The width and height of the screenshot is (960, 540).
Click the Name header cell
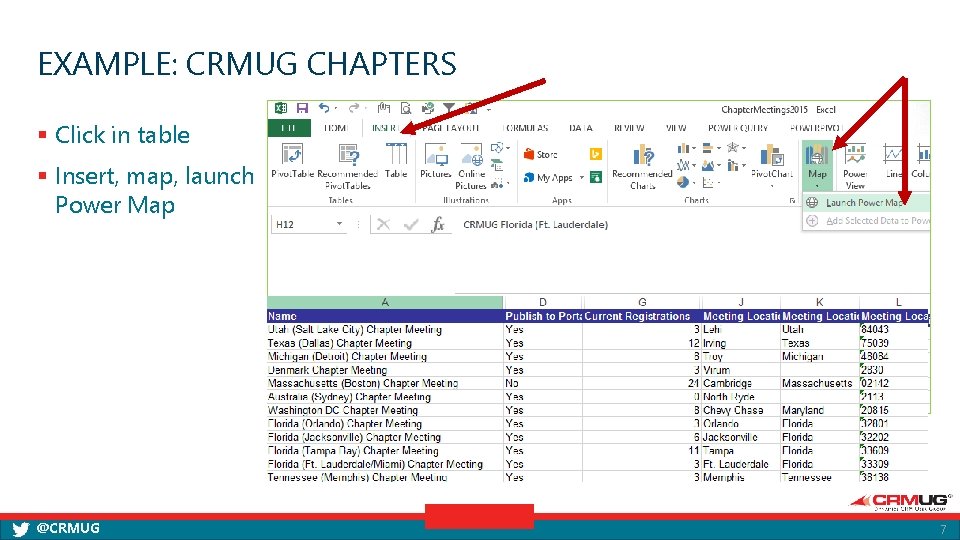pyautogui.click(x=385, y=317)
